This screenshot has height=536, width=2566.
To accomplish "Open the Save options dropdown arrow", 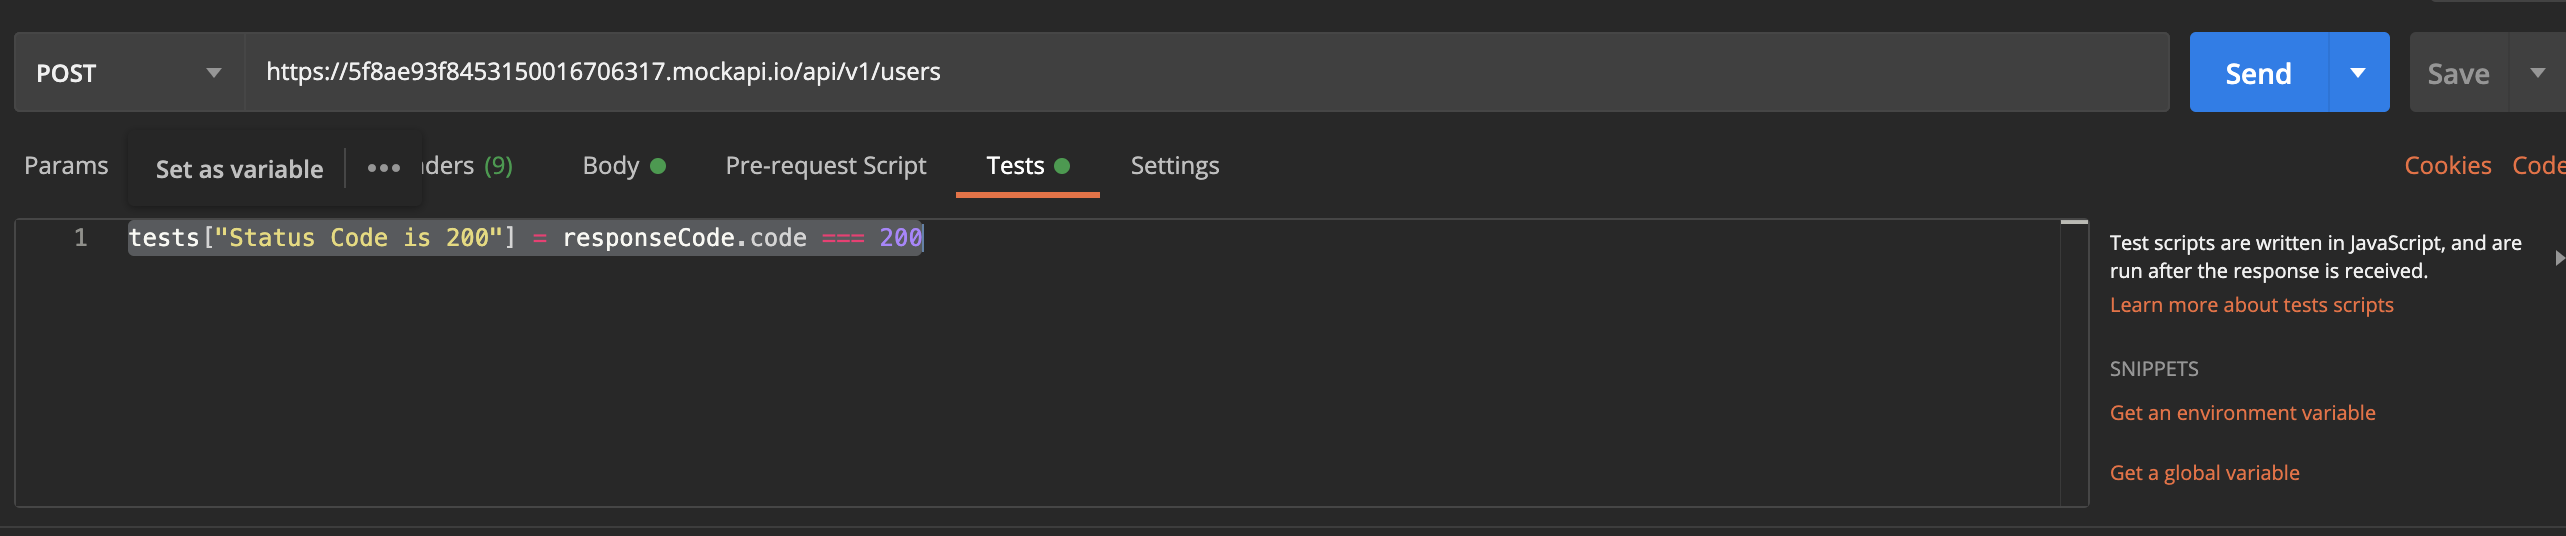I will (2537, 73).
